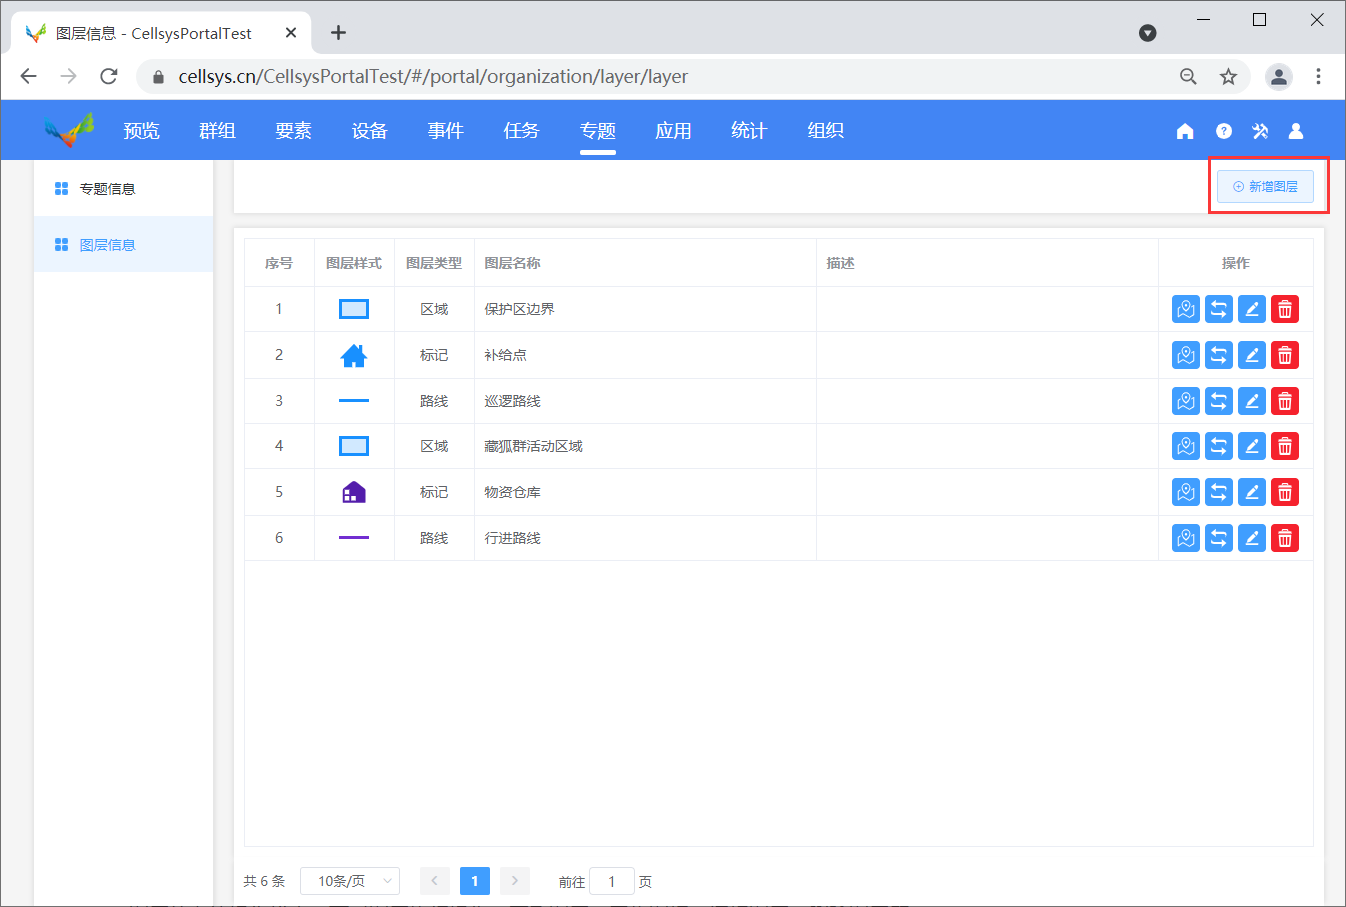
Task: Click swap icon for 保护区边界 row
Action: click(1219, 309)
